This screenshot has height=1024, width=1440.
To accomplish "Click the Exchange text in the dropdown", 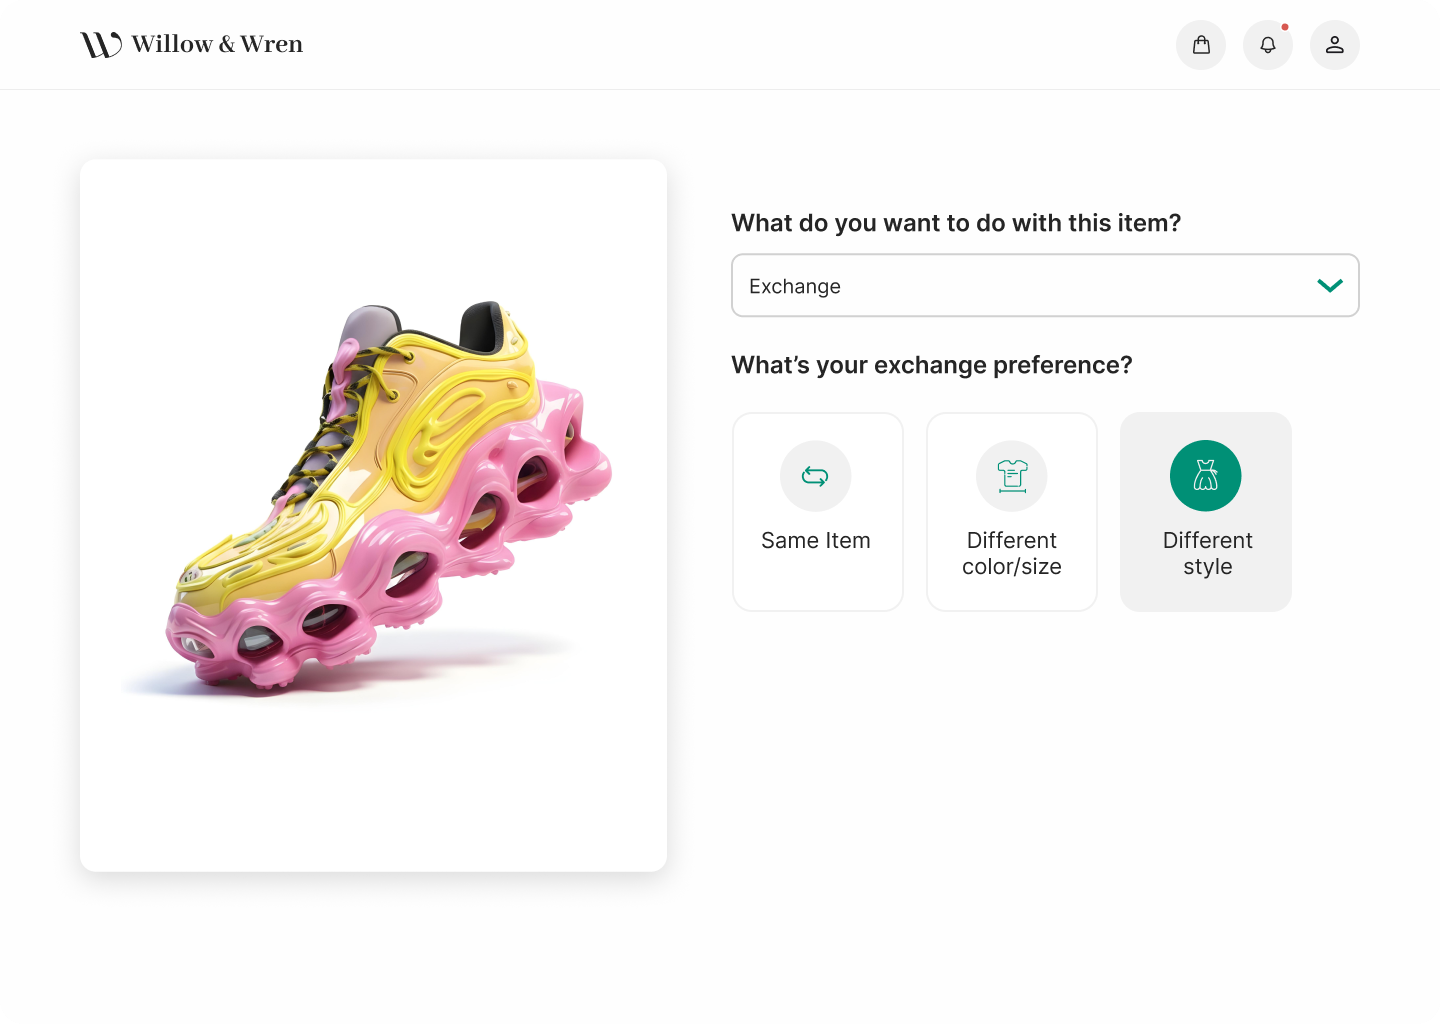I will [795, 287].
